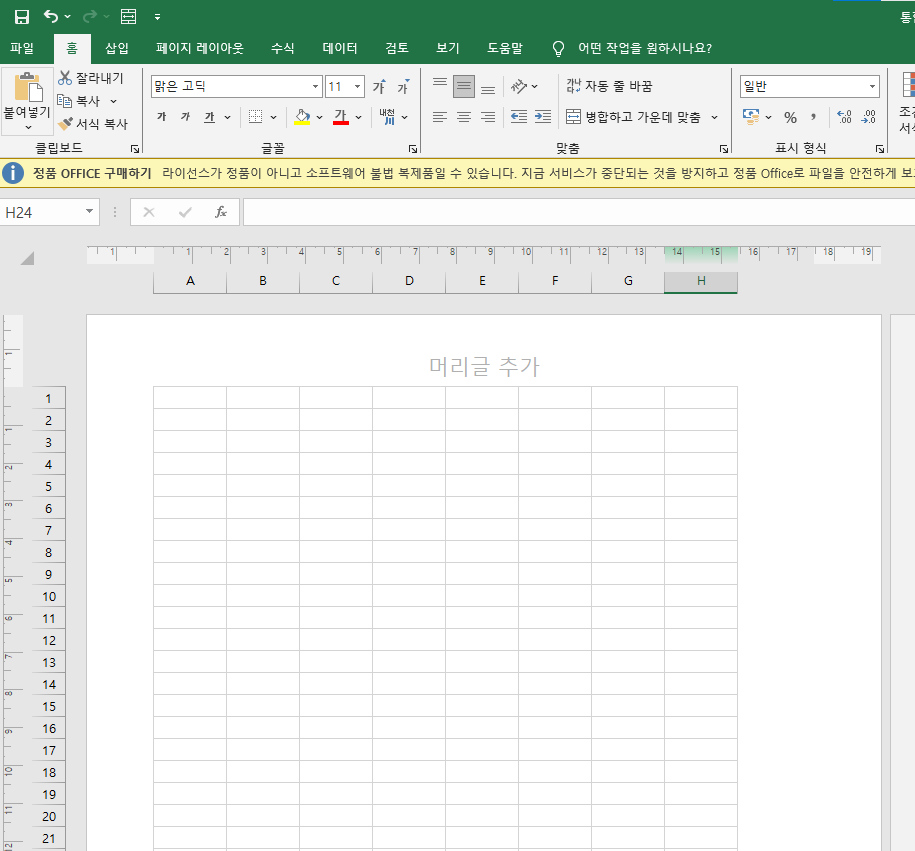Screen dimensions: 915x851
Task: Click the Name Box showing H24
Action: click(41, 212)
